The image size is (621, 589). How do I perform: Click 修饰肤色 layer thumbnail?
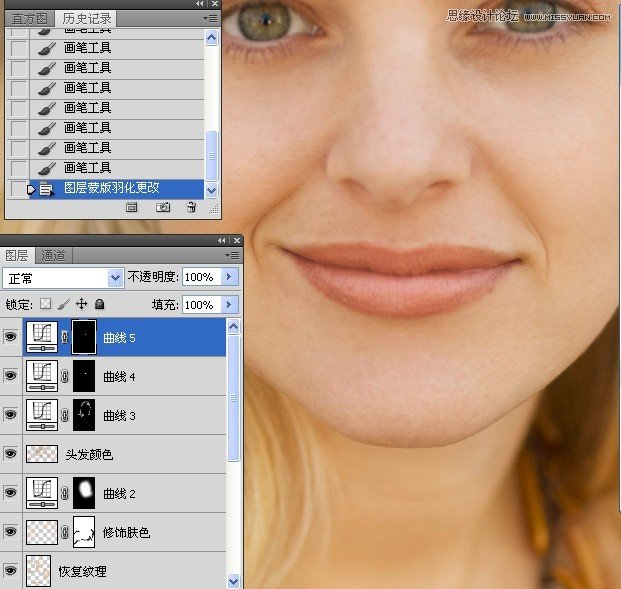pos(42,532)
